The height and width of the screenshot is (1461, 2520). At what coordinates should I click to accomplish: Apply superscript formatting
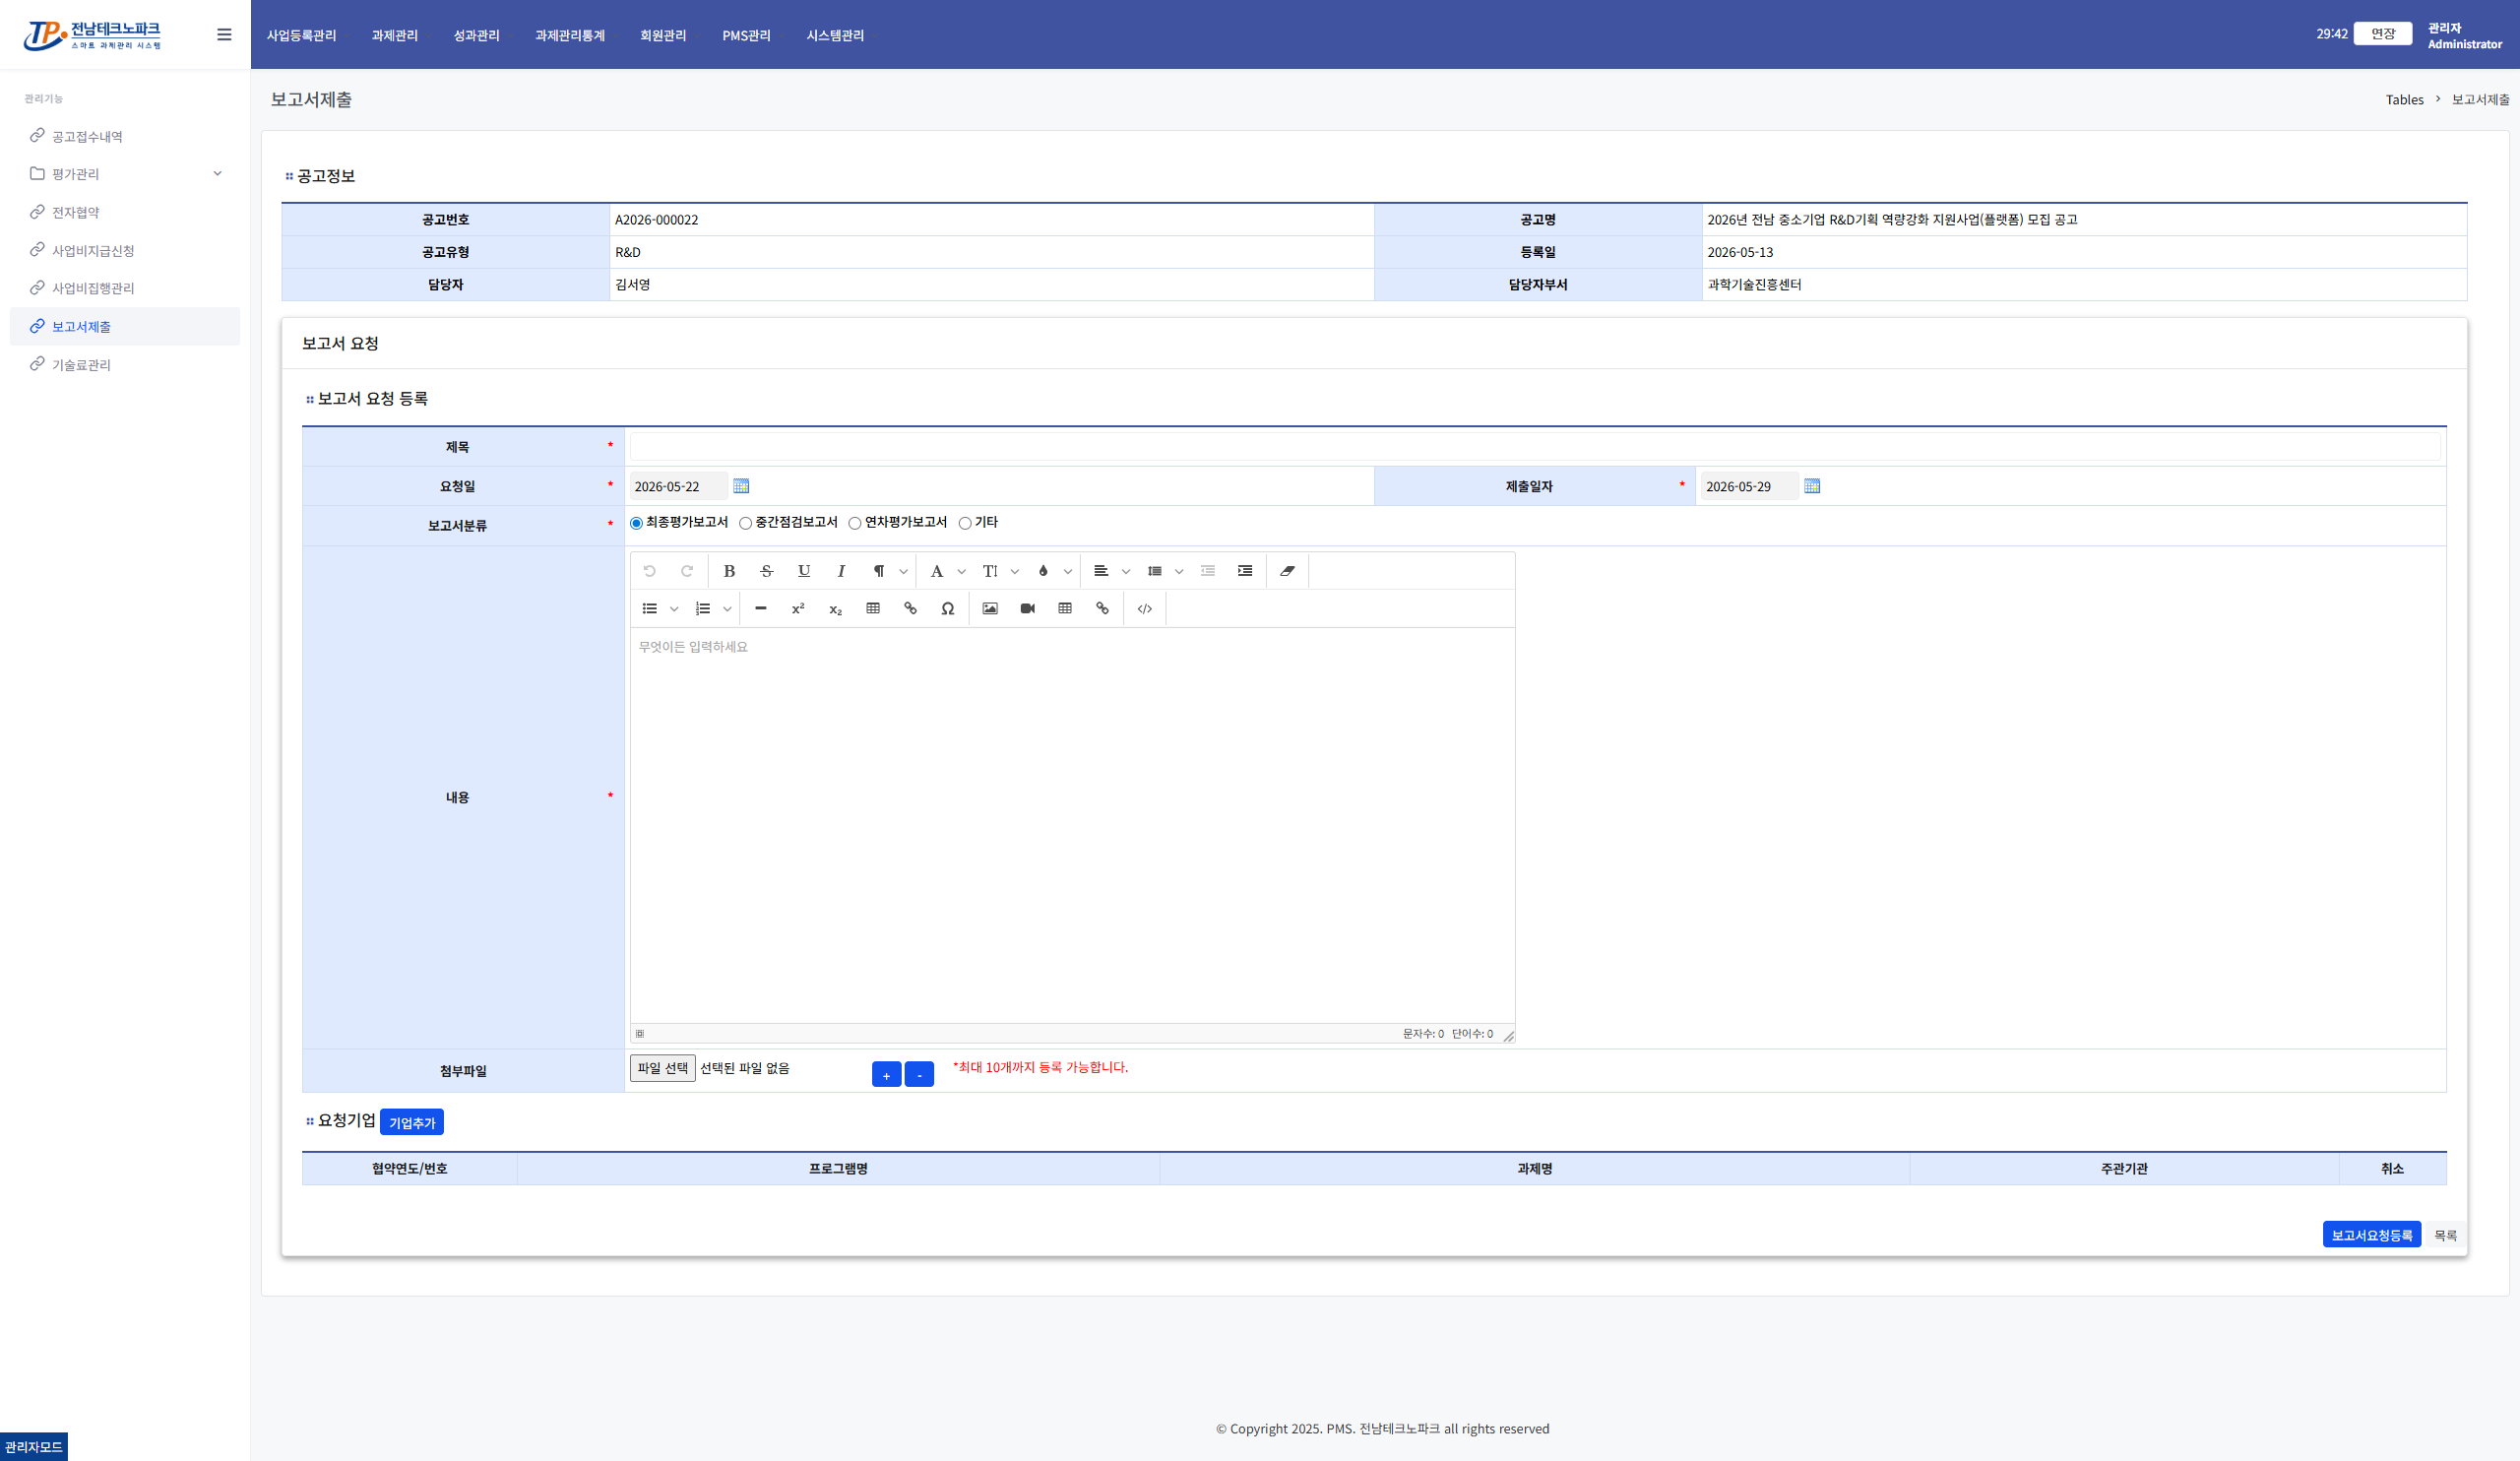798,609
